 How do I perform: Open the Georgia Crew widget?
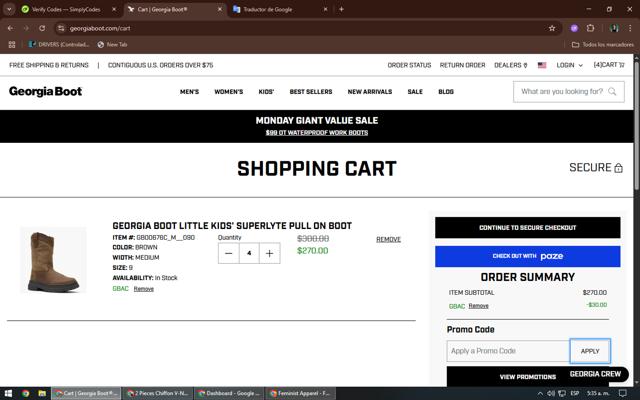595,374
